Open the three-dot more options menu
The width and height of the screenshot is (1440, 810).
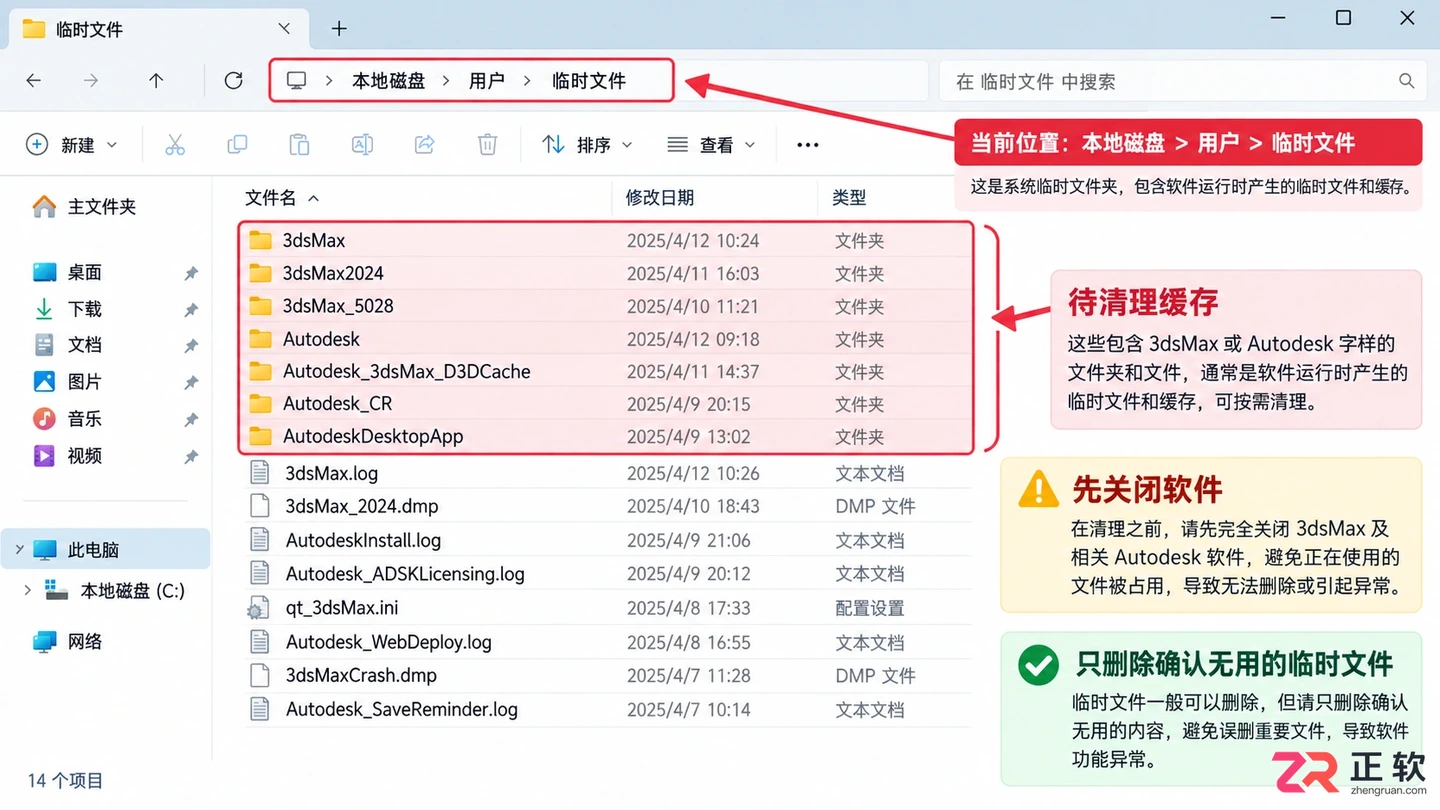[808, 145]
